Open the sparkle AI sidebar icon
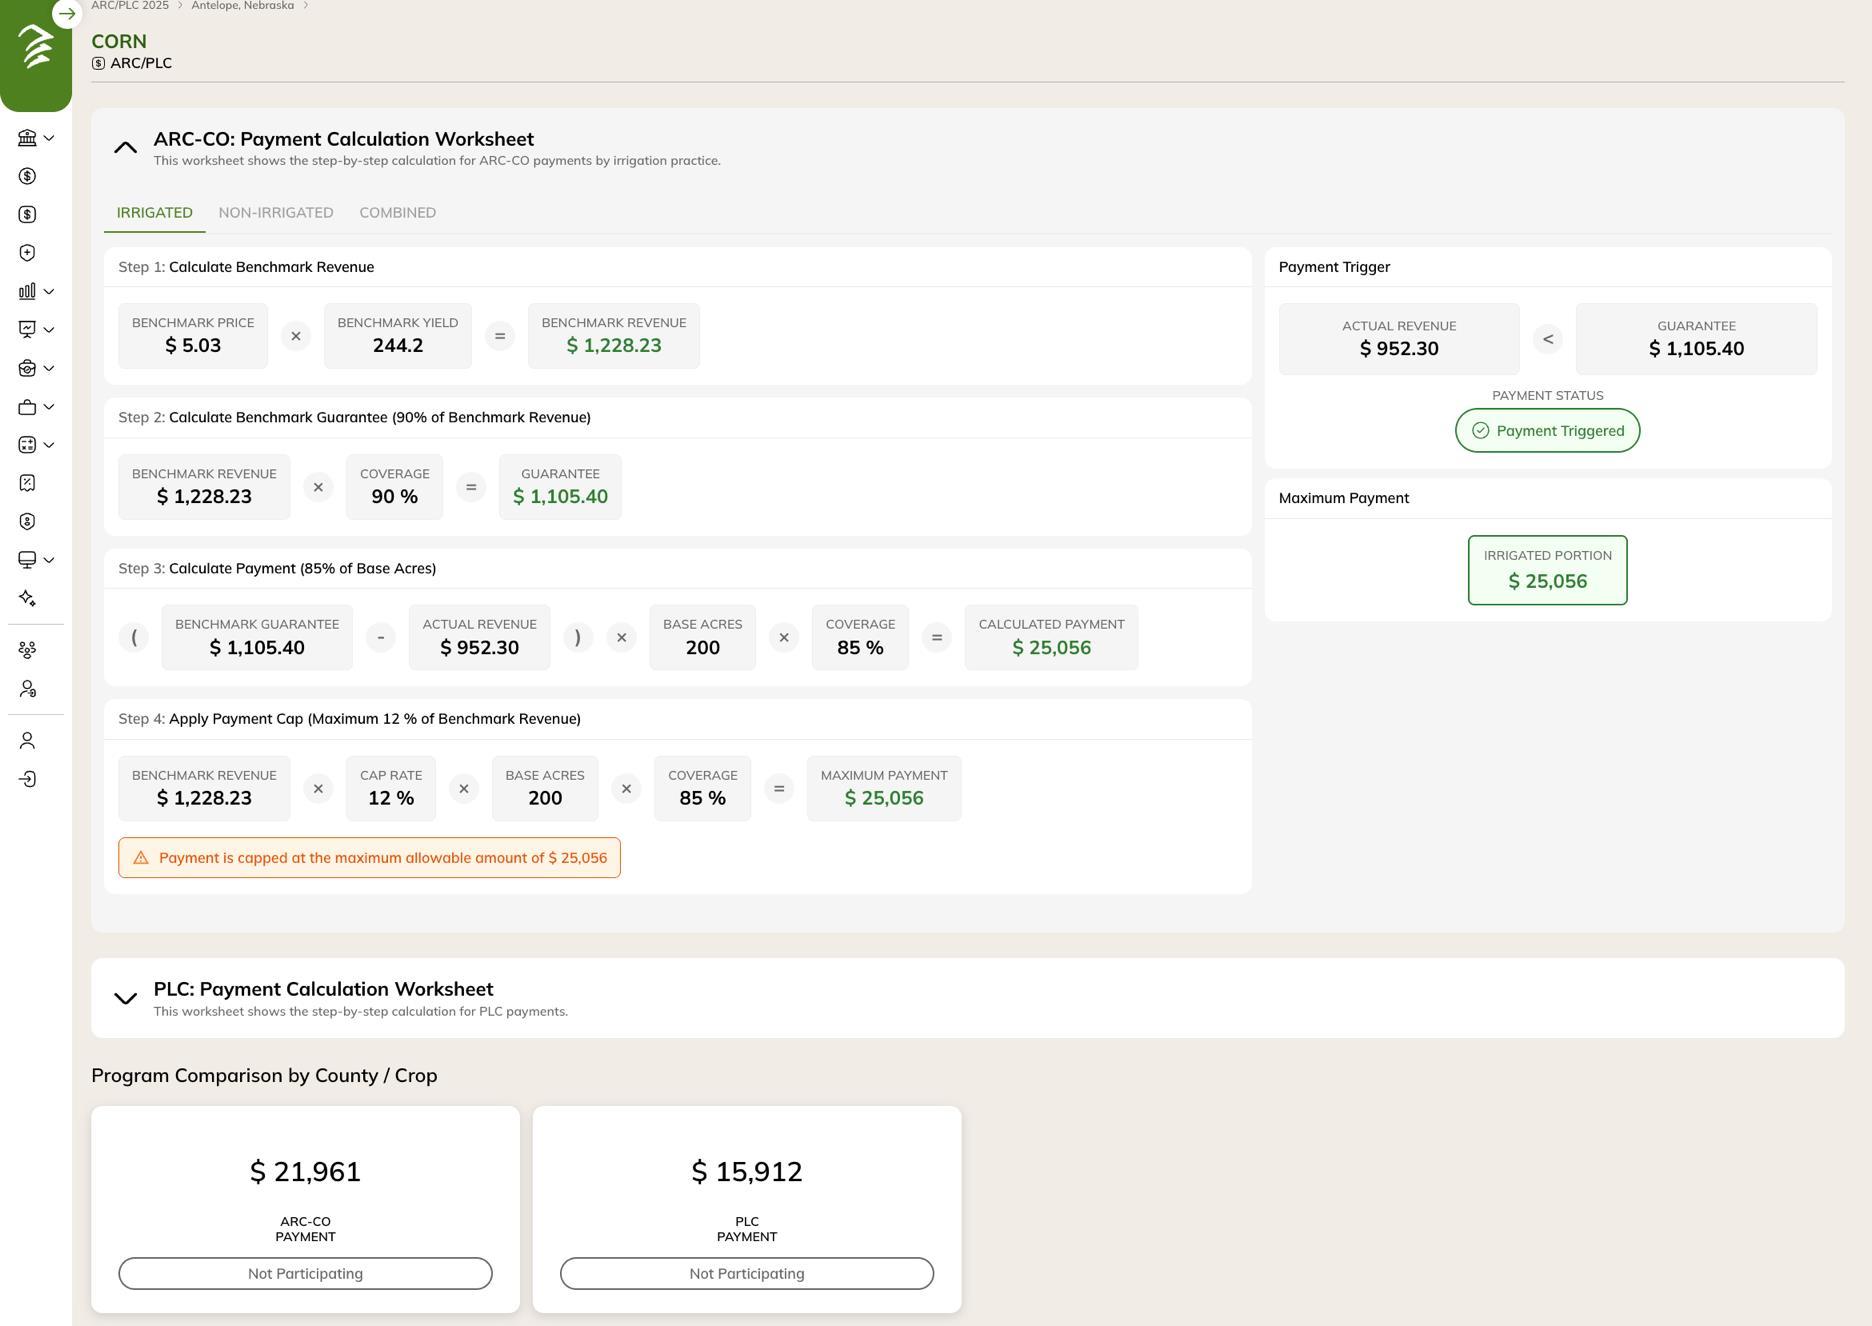The height and width of the screenshot is (1326, 1872). pyautogui.click(x=27, y=598)
